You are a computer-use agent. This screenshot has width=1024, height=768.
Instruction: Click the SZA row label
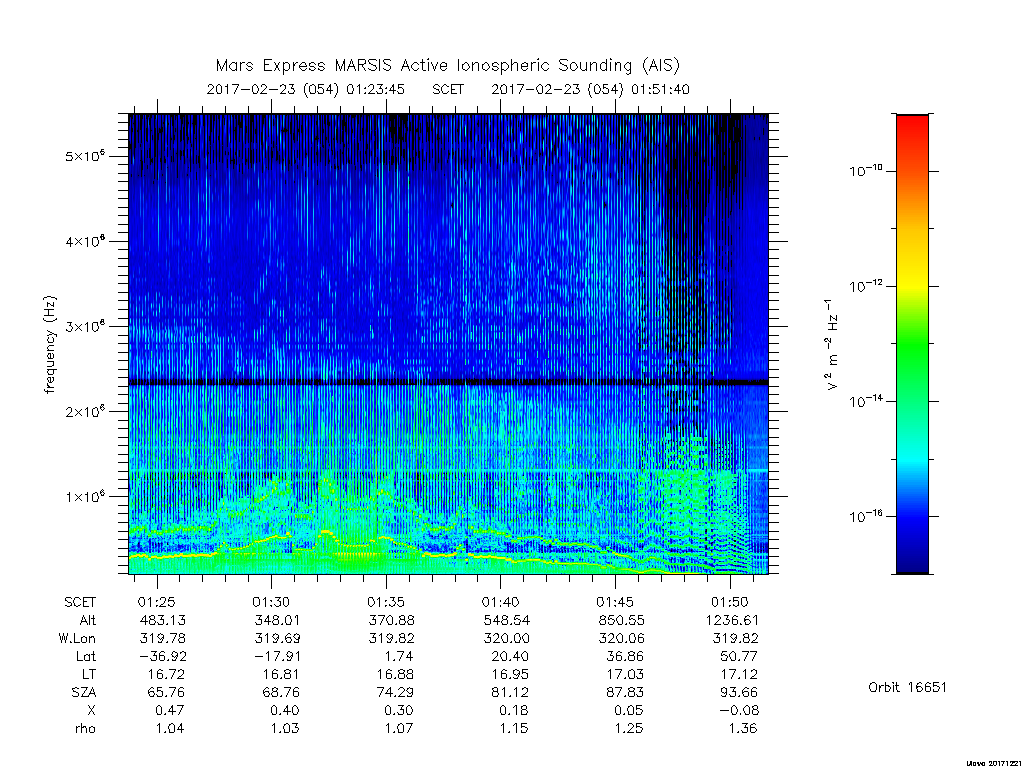coord(84,692)
